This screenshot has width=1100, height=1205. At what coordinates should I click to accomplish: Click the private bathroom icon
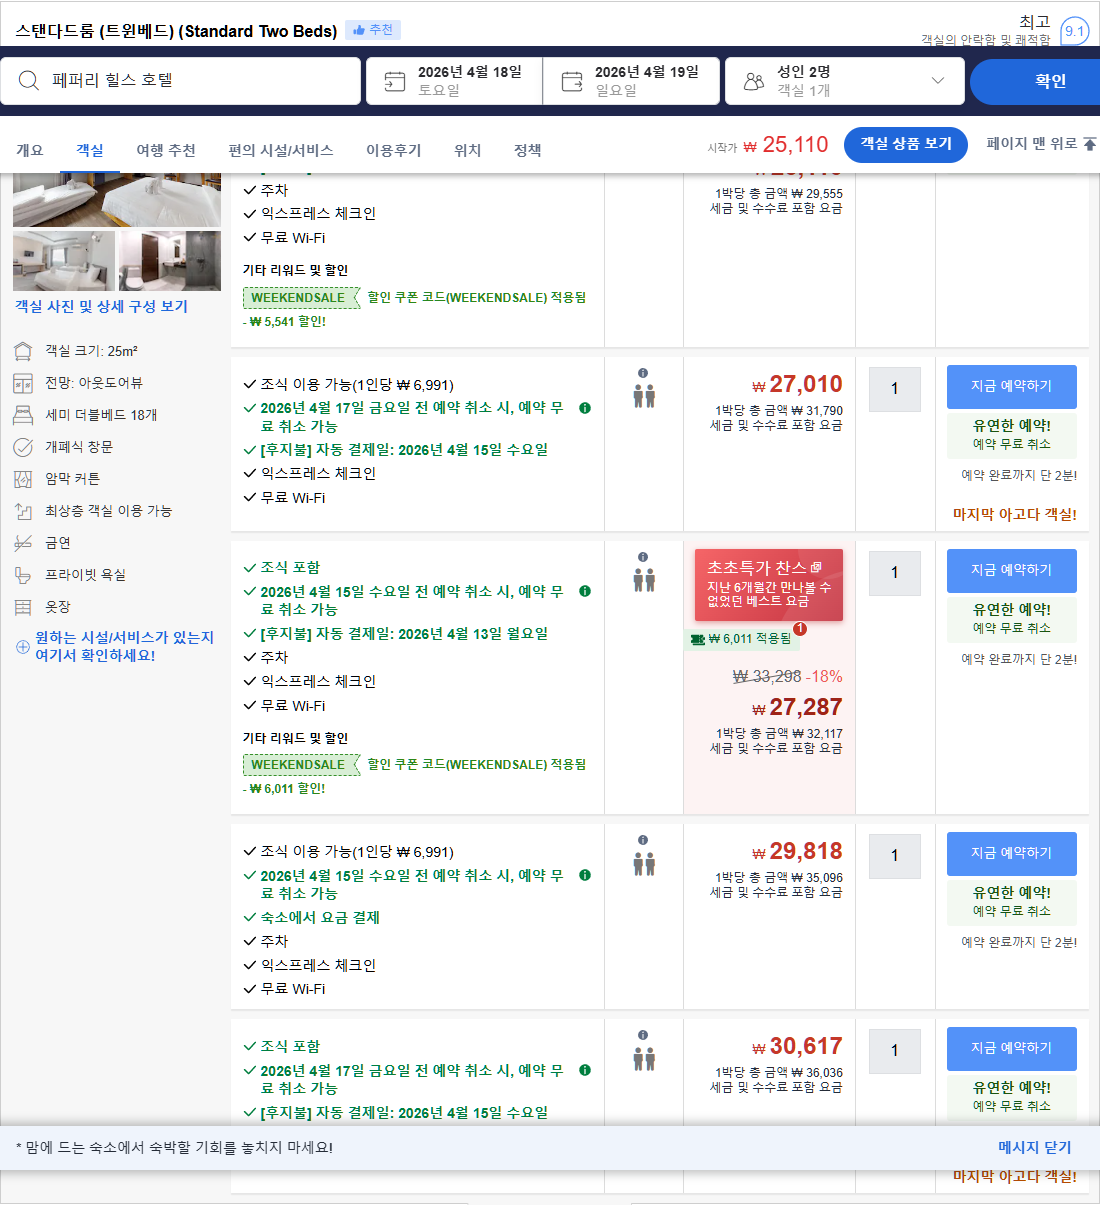(x=23, y=575)
